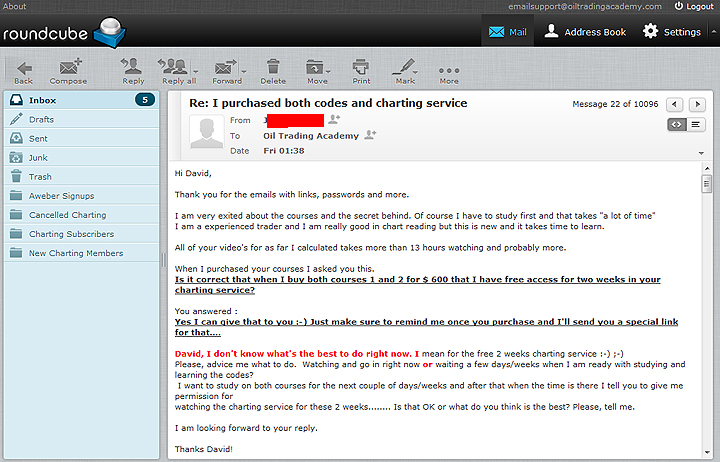Click the Inbox unread count badge
The image size is (720, 462).
pyautogui.click(x=145, y=100)
